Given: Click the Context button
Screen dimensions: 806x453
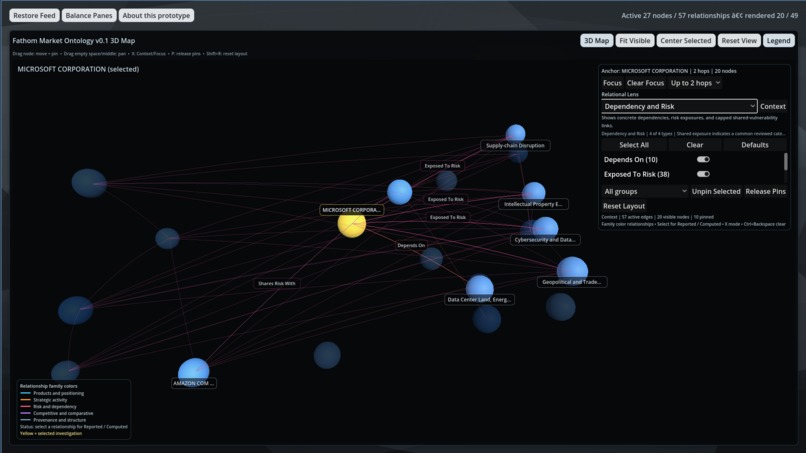Looking at the screenshot, I should [773, 106].
